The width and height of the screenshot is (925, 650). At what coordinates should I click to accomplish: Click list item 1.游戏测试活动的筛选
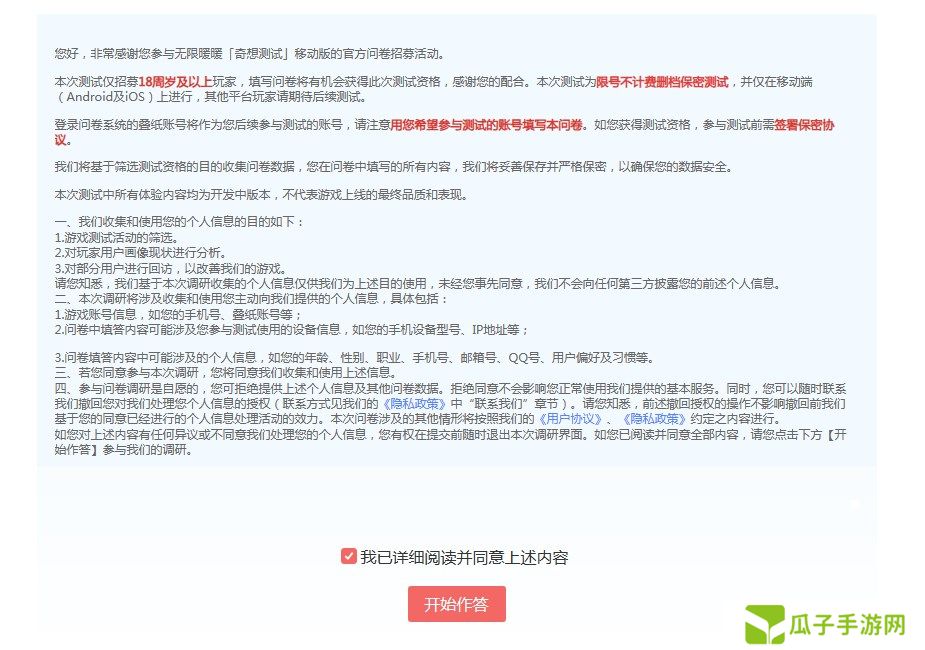pos(116,238)
